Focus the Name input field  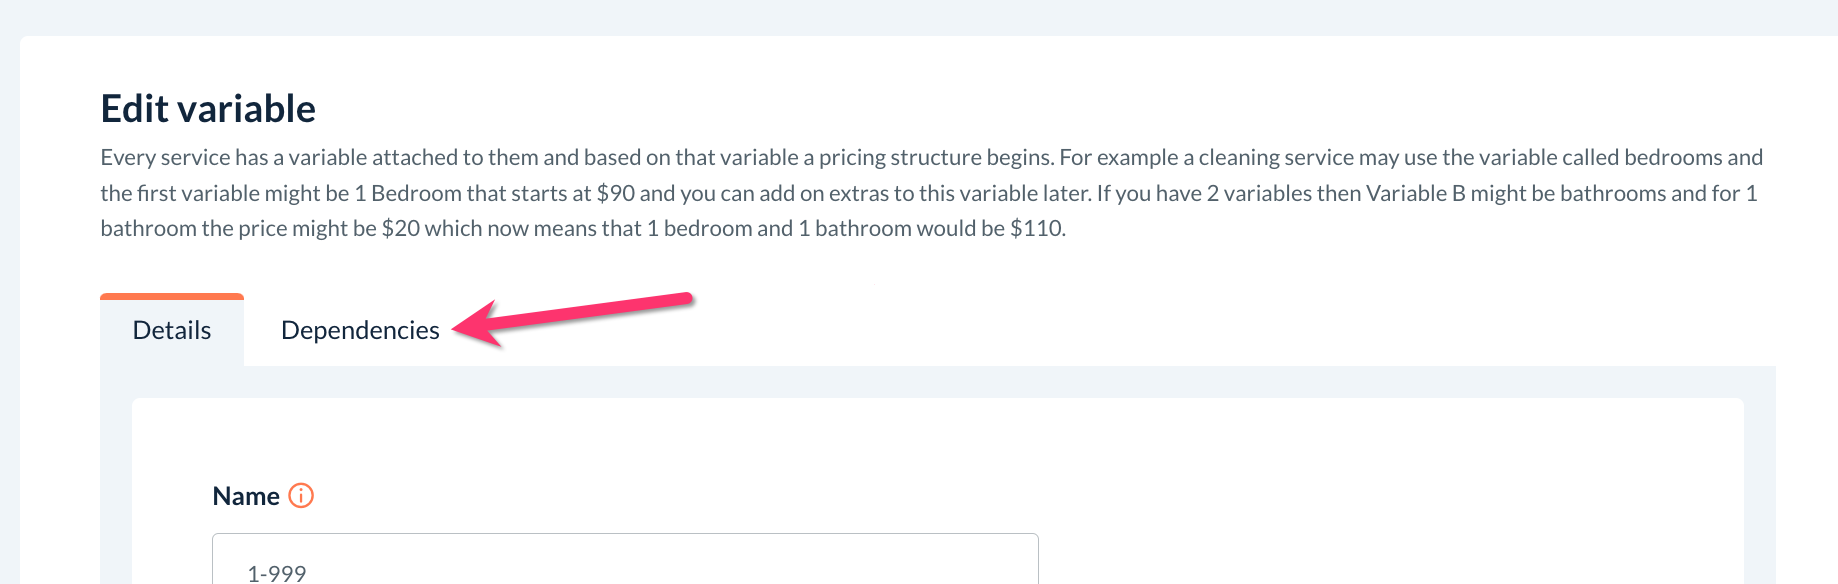point(625,564)
